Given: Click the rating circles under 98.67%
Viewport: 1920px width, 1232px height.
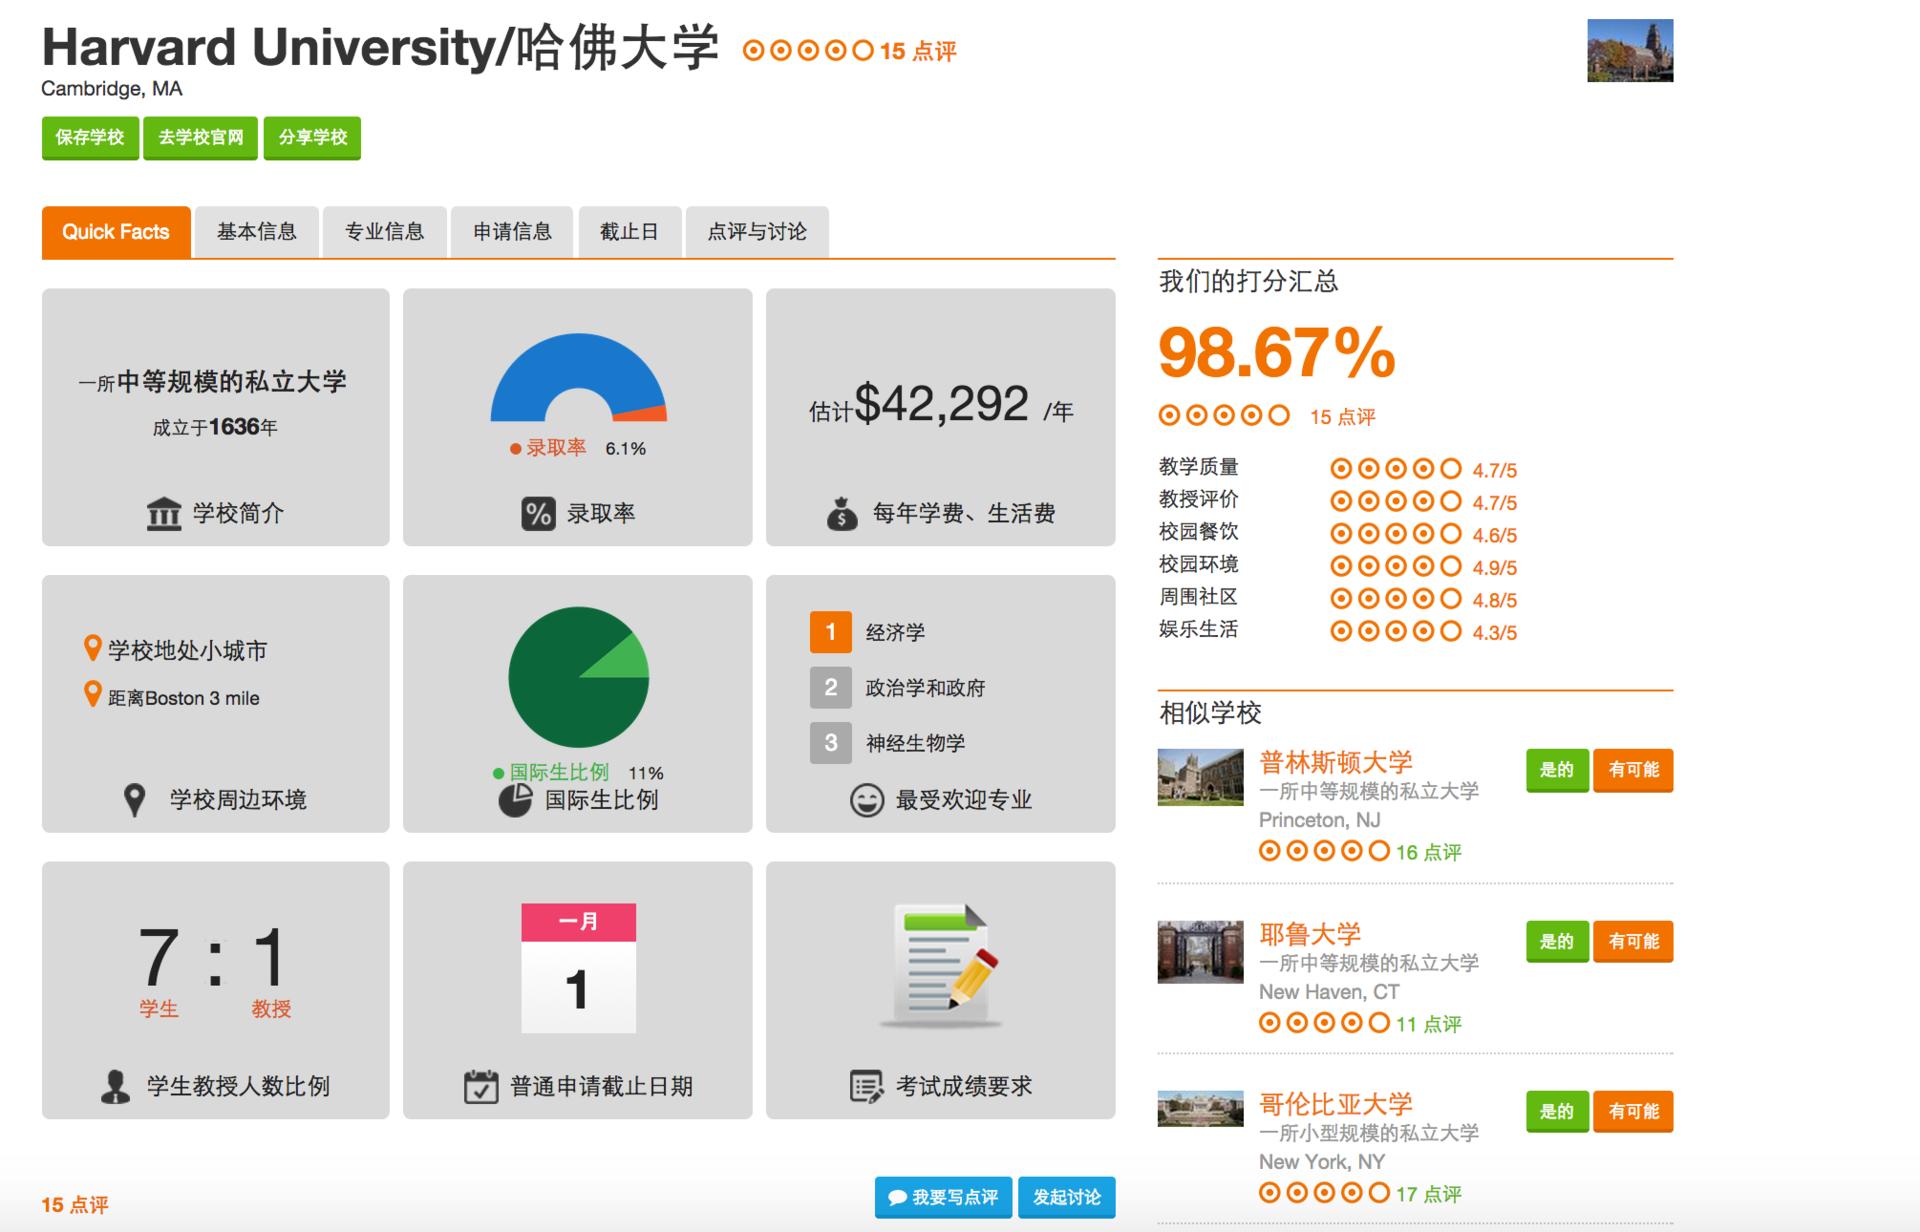Looking at the screenshot, I should [x=1224, y=415].
